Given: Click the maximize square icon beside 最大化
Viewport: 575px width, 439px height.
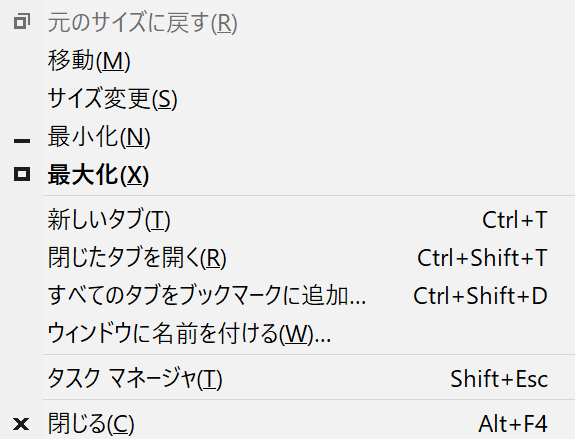Looking at the screenshot, I should click(22, 174).
